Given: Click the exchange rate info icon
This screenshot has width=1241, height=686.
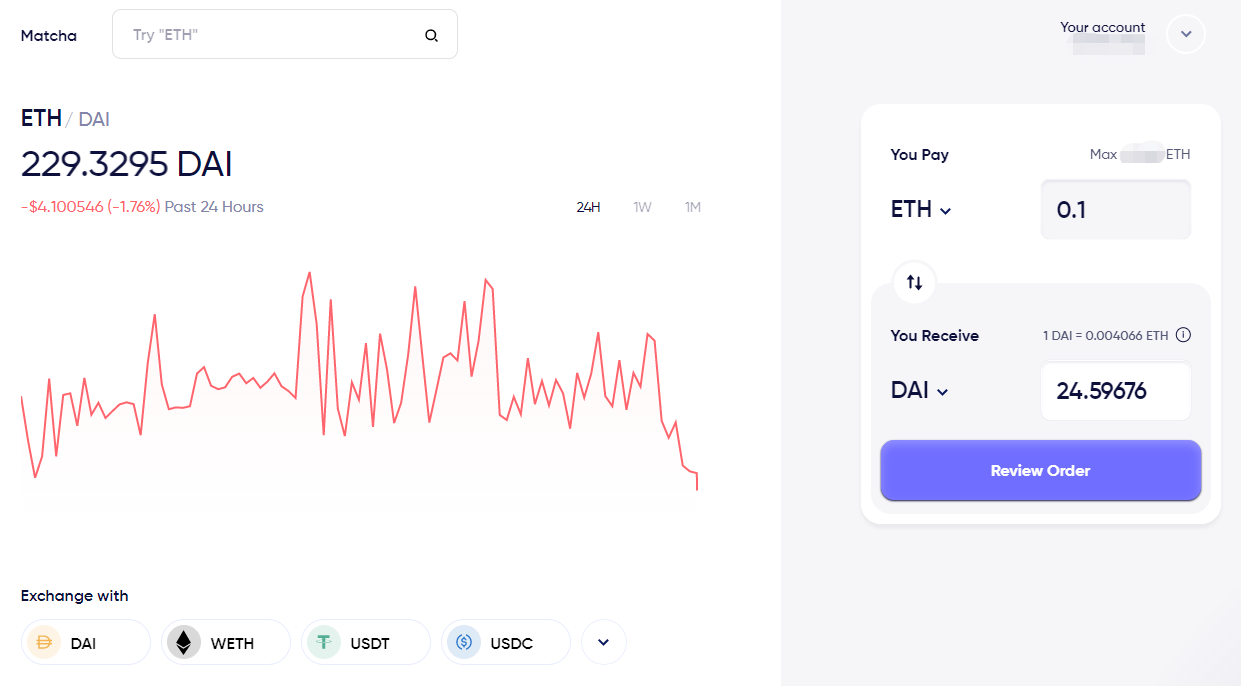Looking at the screenshot, I should click(x=1183, y=335).
